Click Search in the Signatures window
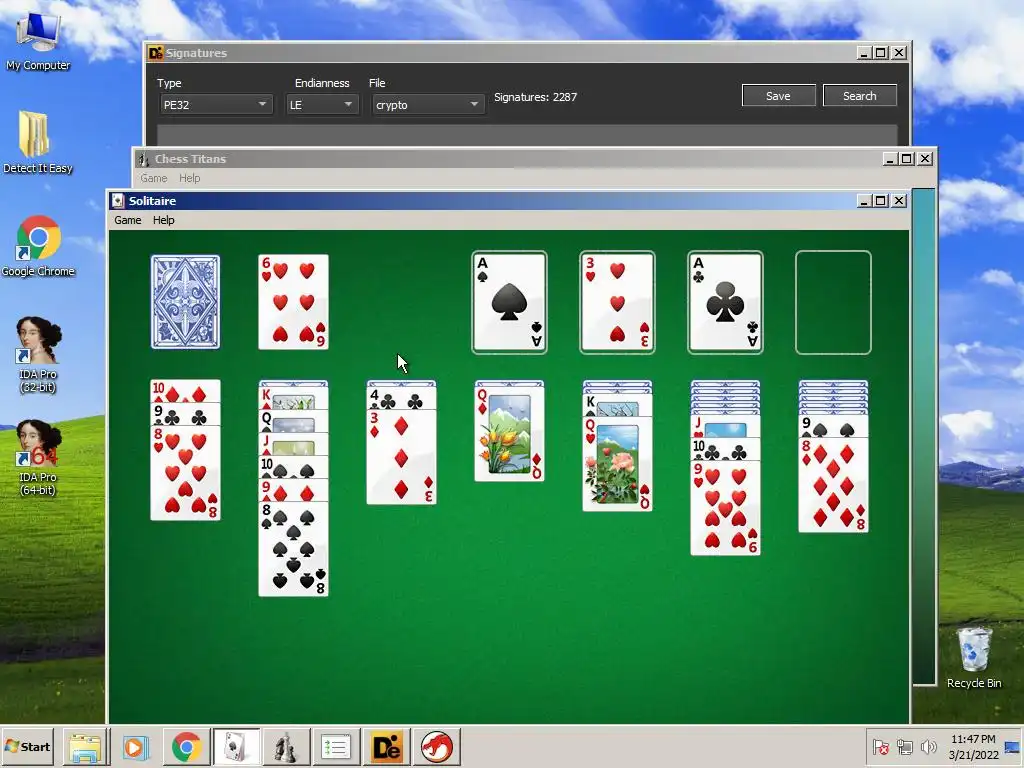The width and height of the screenshot is (1024, 768). (859, 95)
